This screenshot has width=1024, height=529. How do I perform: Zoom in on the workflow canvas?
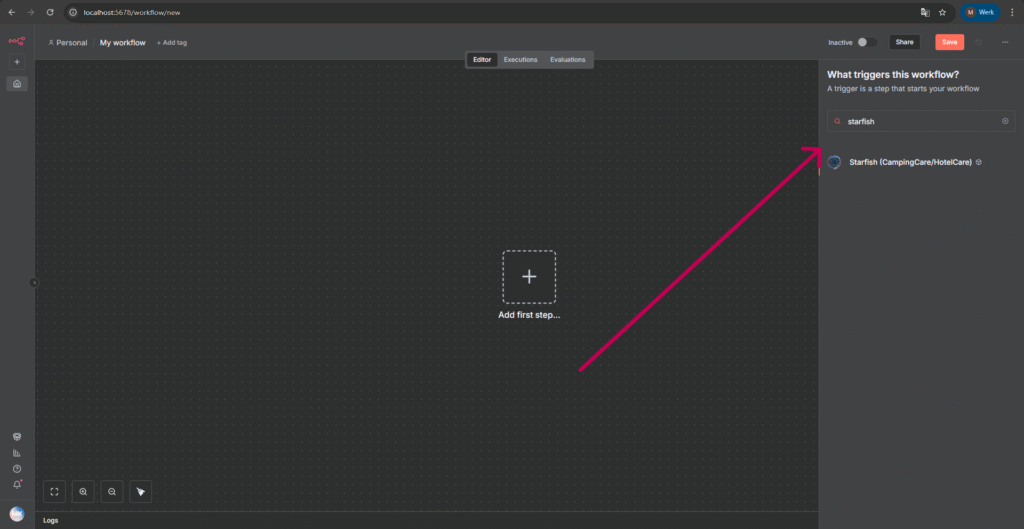83,491
